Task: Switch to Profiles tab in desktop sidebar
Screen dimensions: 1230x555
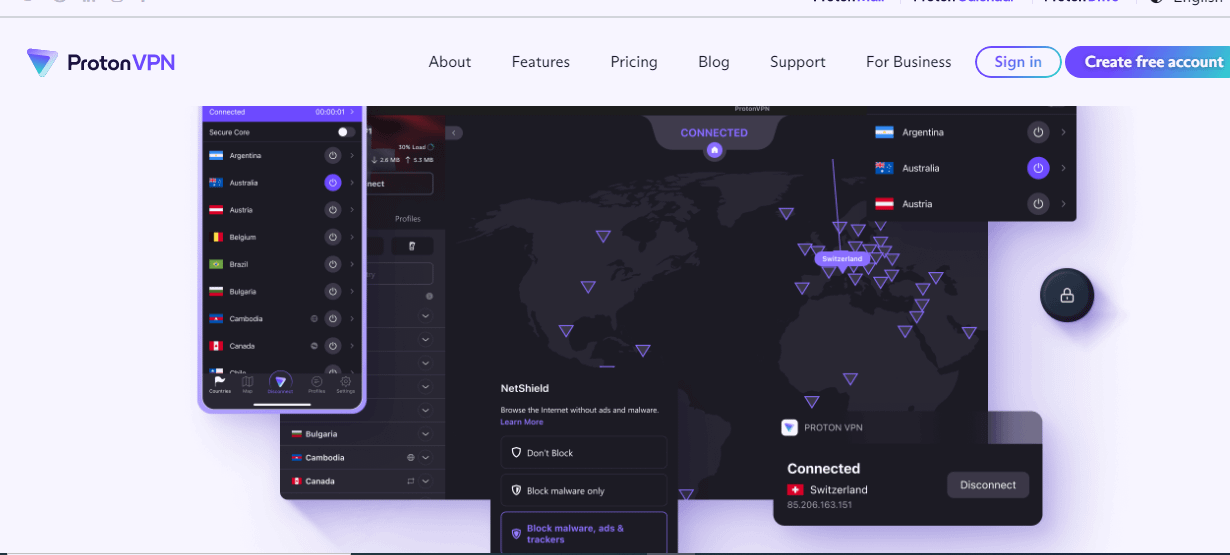Action: point(408,219)
